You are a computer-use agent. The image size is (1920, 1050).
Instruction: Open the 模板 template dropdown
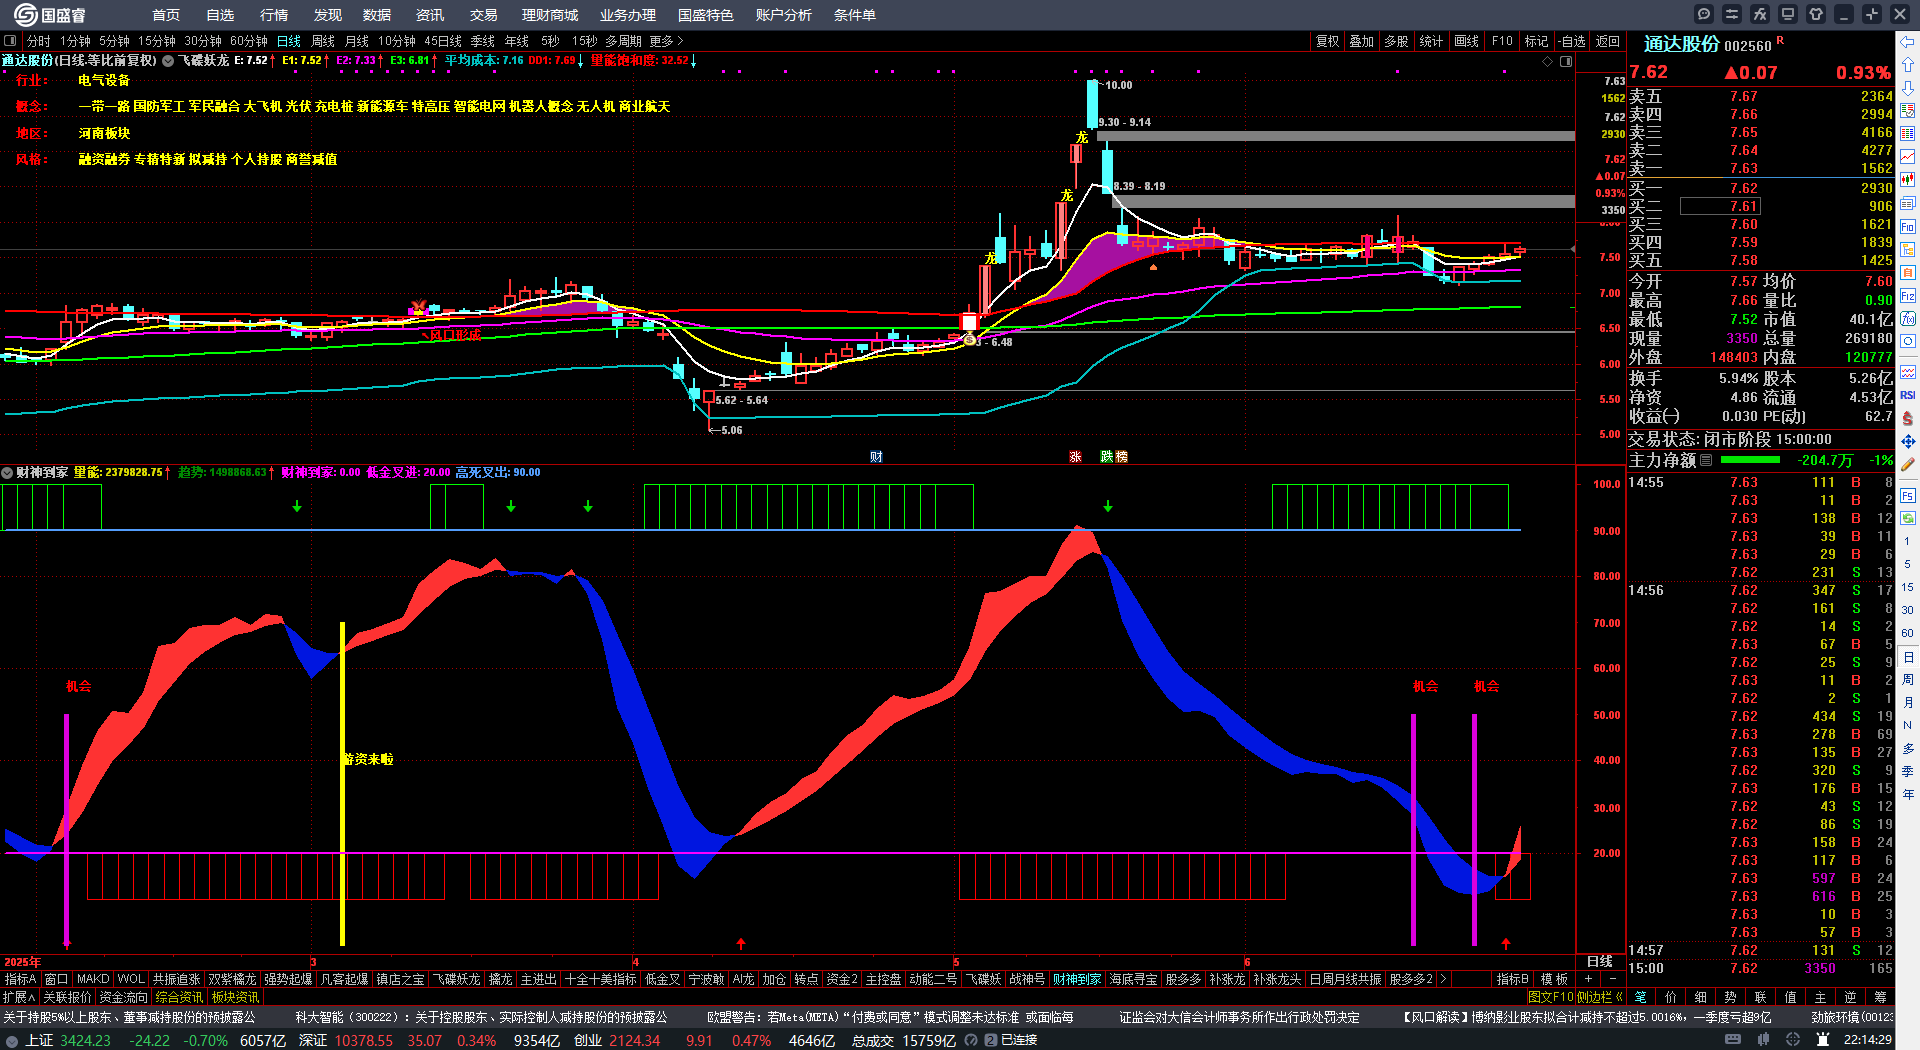tap(1554, 979)
